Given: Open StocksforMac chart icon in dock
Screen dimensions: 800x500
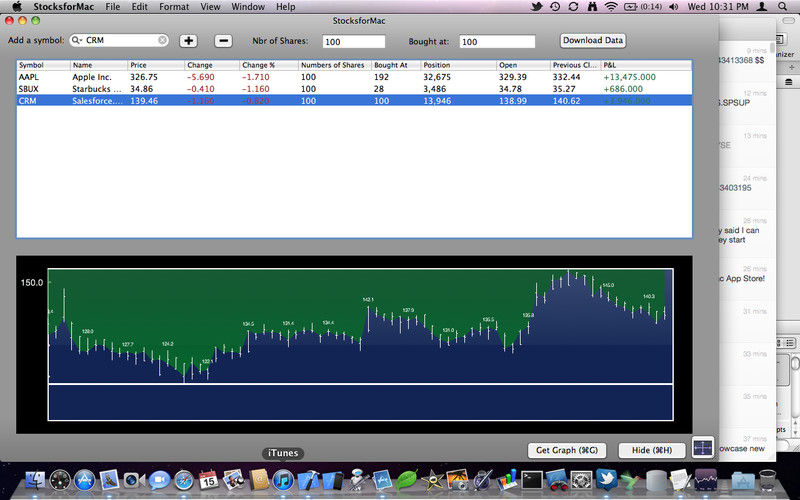Looking at the screenshot, I should 706,481.
